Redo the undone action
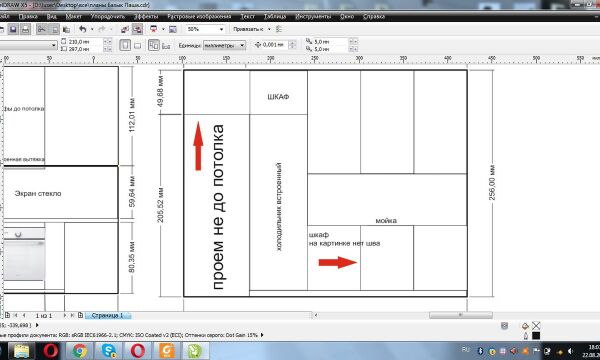The width and height of the screenshot is (600, 360). [101, 29]
